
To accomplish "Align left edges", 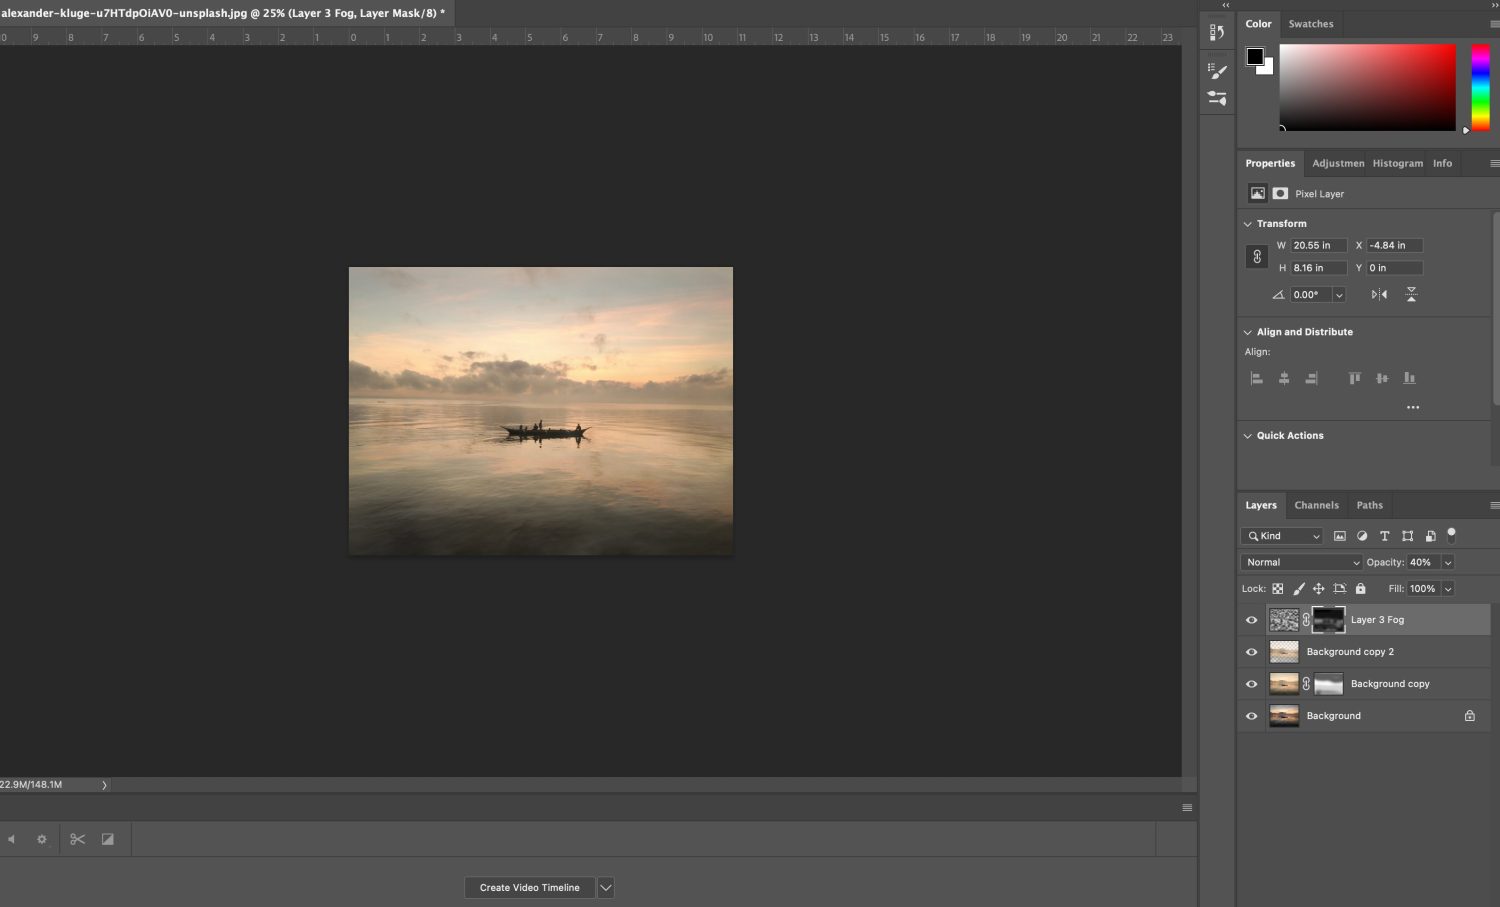I will [1257, 378].
